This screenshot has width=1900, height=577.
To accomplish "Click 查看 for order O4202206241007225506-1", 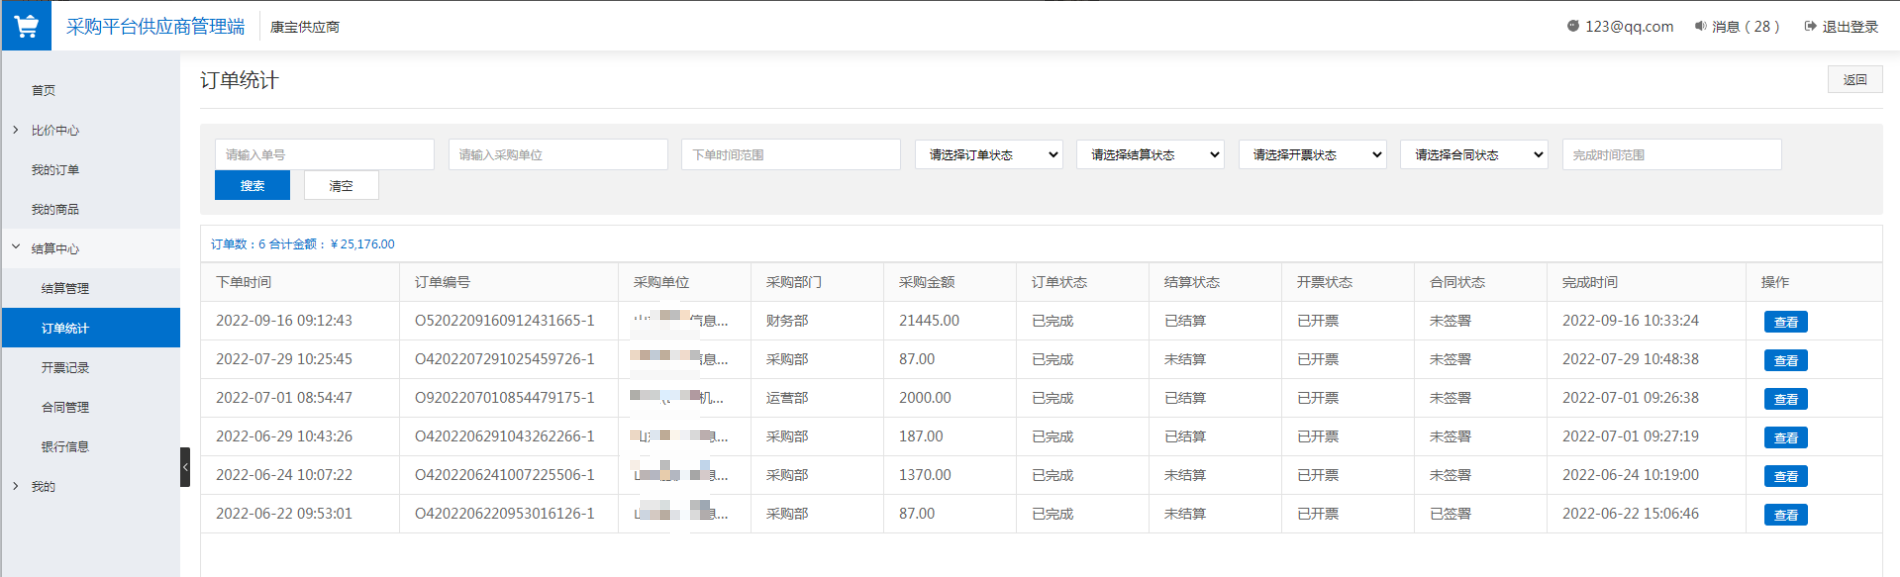I will 1786,476.
